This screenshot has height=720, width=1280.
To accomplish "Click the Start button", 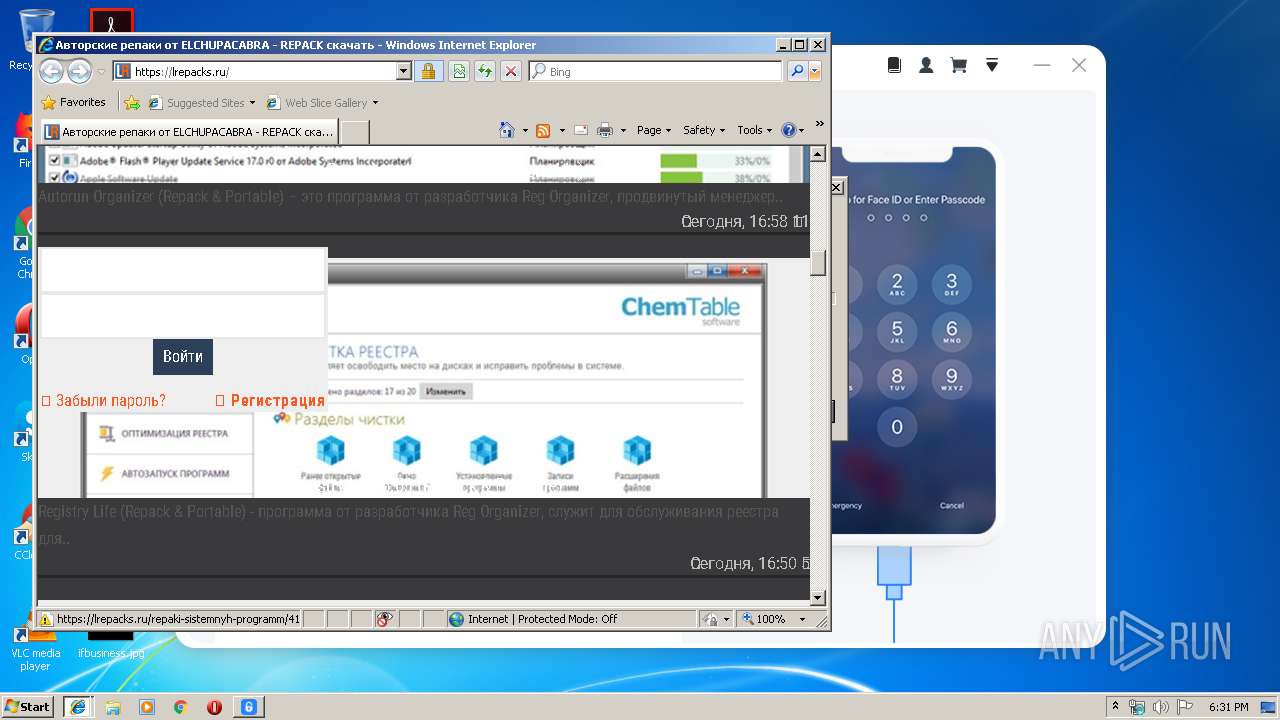I will point(28,707).
